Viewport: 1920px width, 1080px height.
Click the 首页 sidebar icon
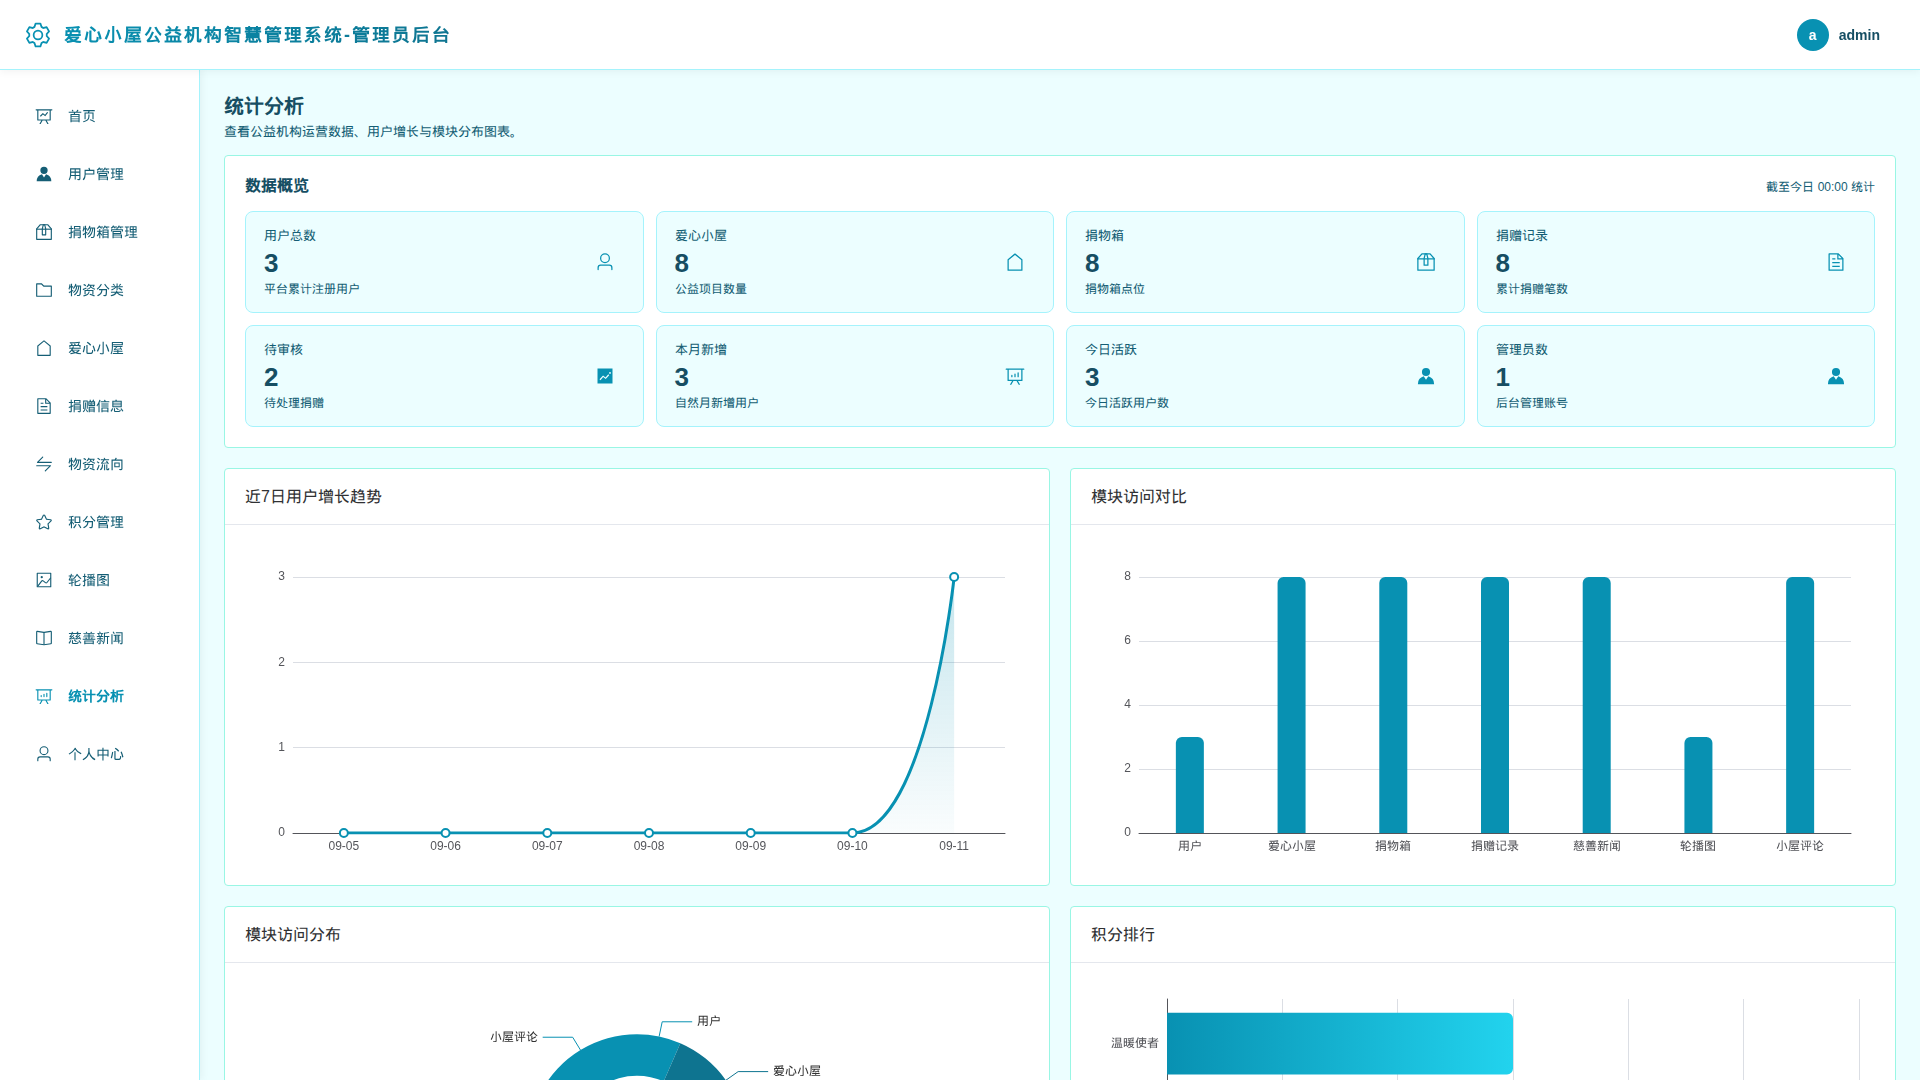(44, 116)
